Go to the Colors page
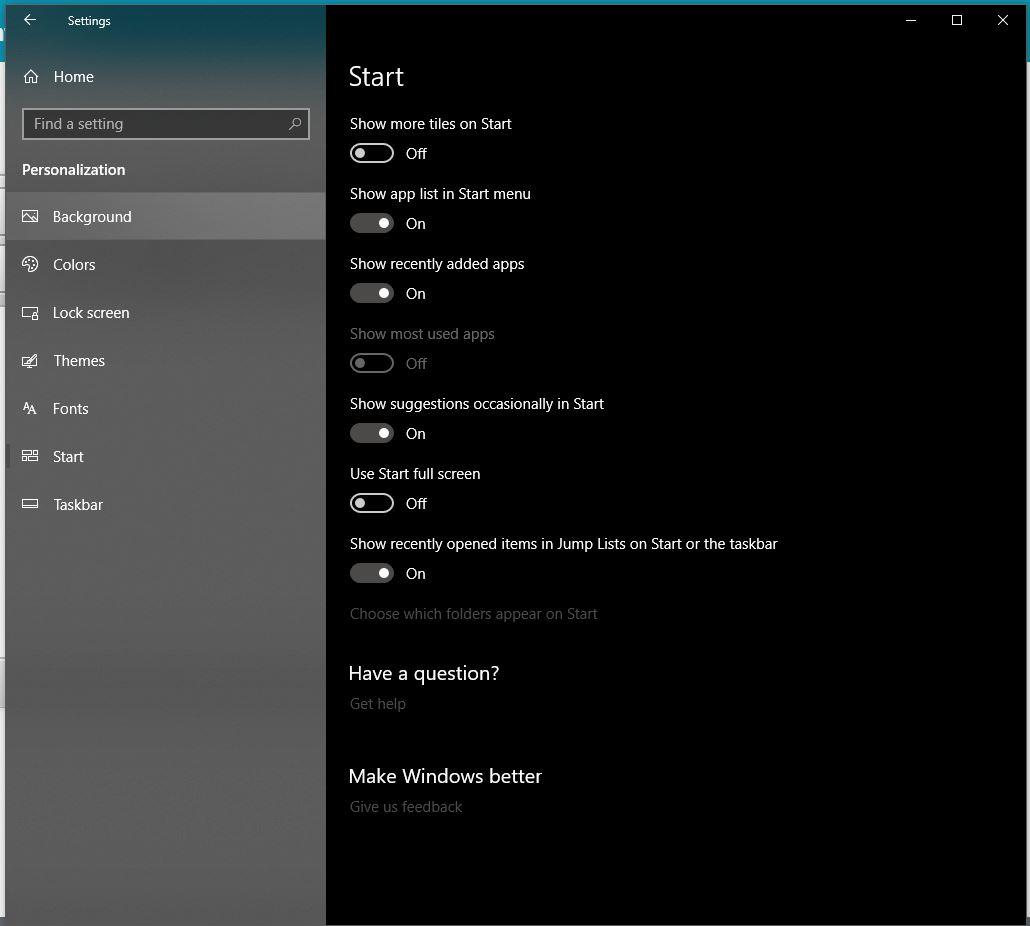The height and width of the screenshot is (926, 1030). click(x=166, y=264)
